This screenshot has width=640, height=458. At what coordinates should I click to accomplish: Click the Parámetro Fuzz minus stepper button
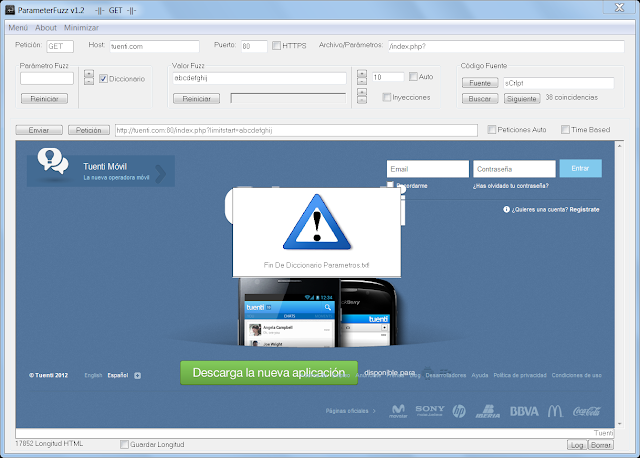89,81
